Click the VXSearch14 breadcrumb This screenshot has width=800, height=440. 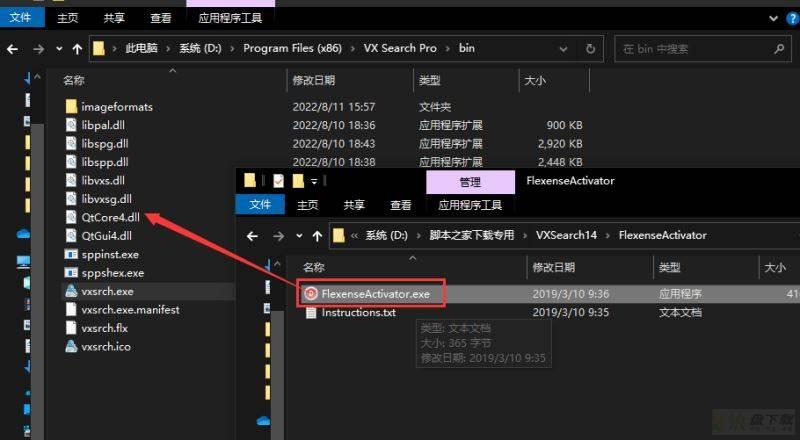[x=566, y=235]
